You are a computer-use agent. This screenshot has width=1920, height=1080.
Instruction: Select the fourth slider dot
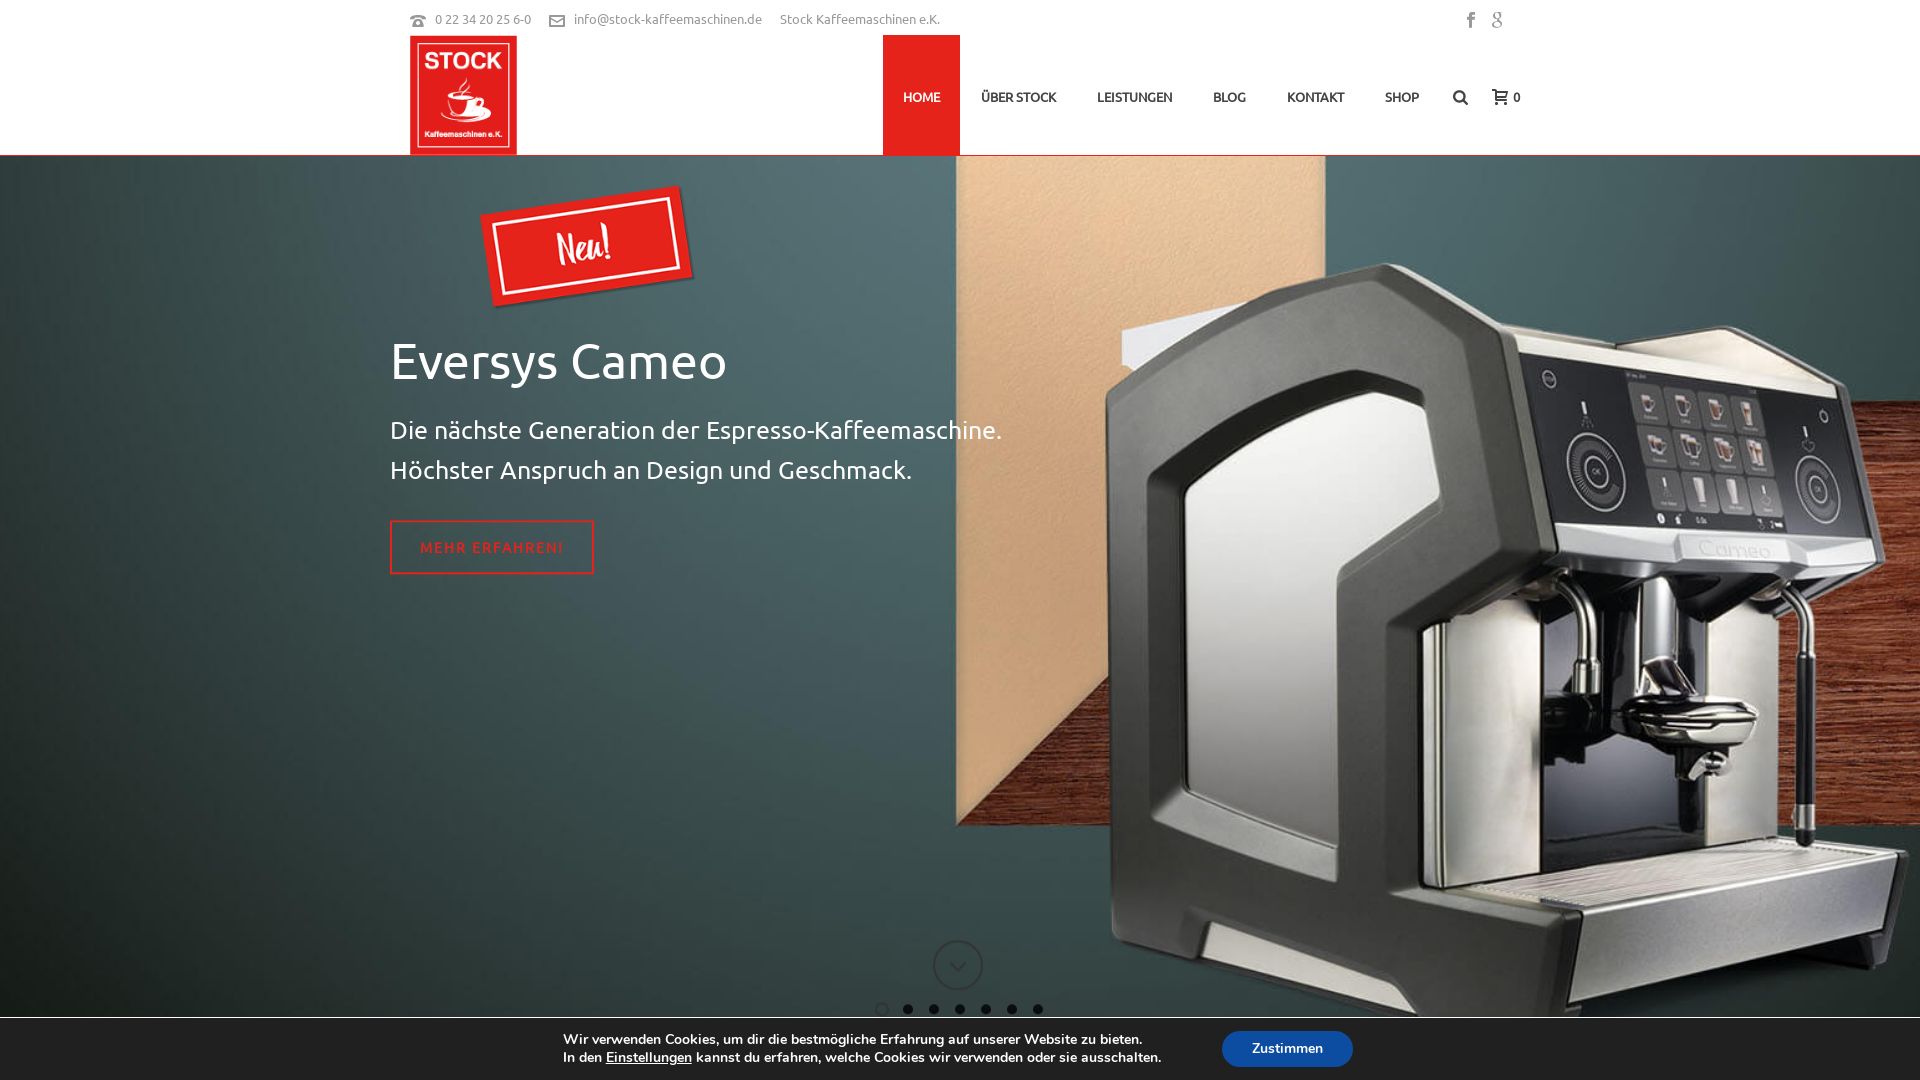(x=960, y=1009)
